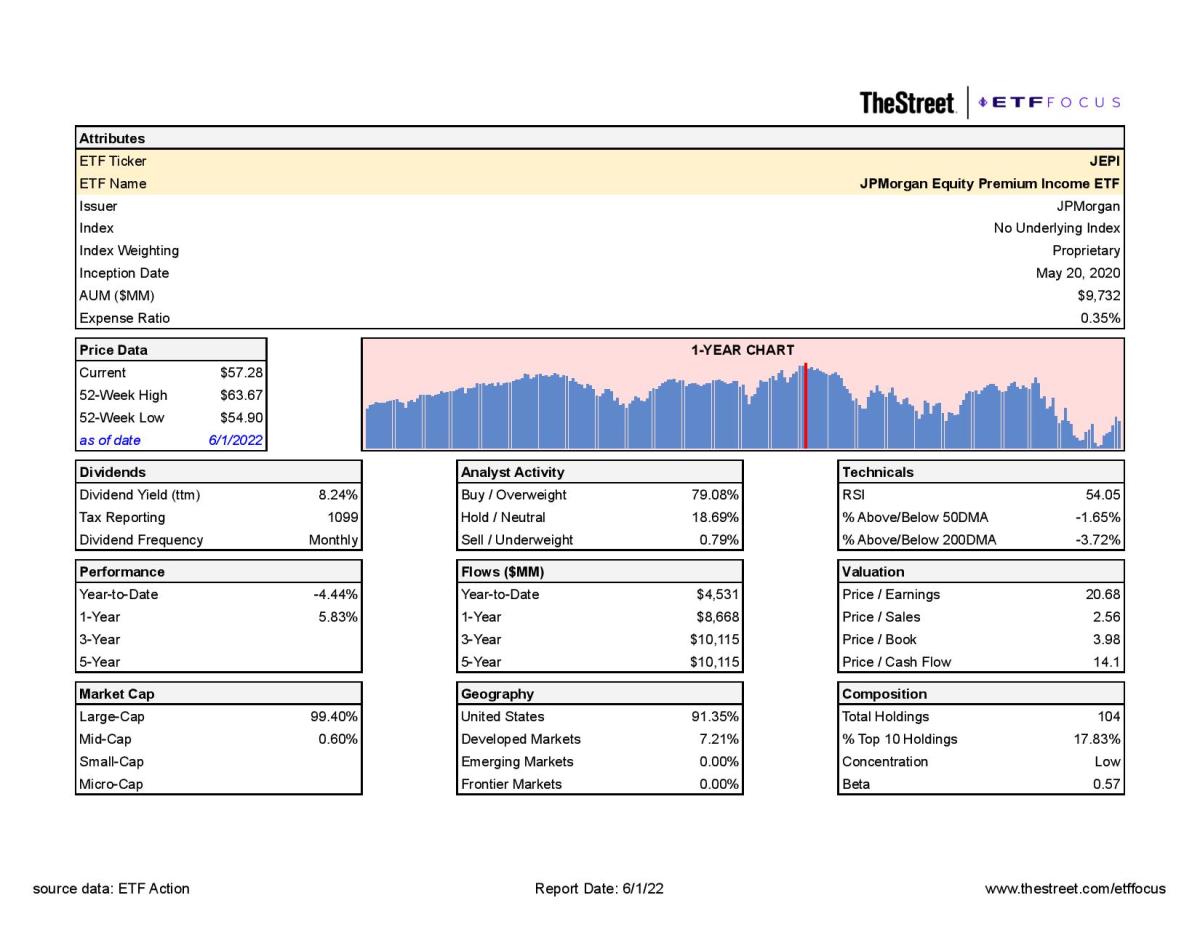The width and height of the screenshot is (1200, 927).
Task: Click the ETF Focus logo
Action: pyautogui.click(x=1049, y=102)
